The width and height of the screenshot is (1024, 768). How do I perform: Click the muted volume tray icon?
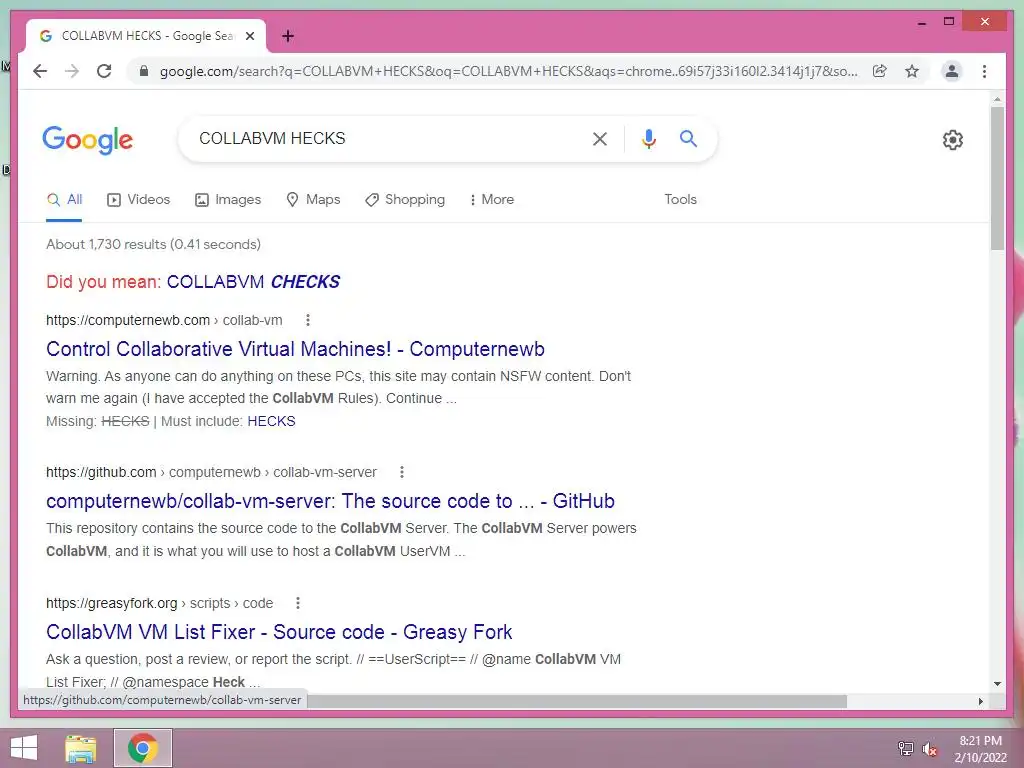pos(930,749)
